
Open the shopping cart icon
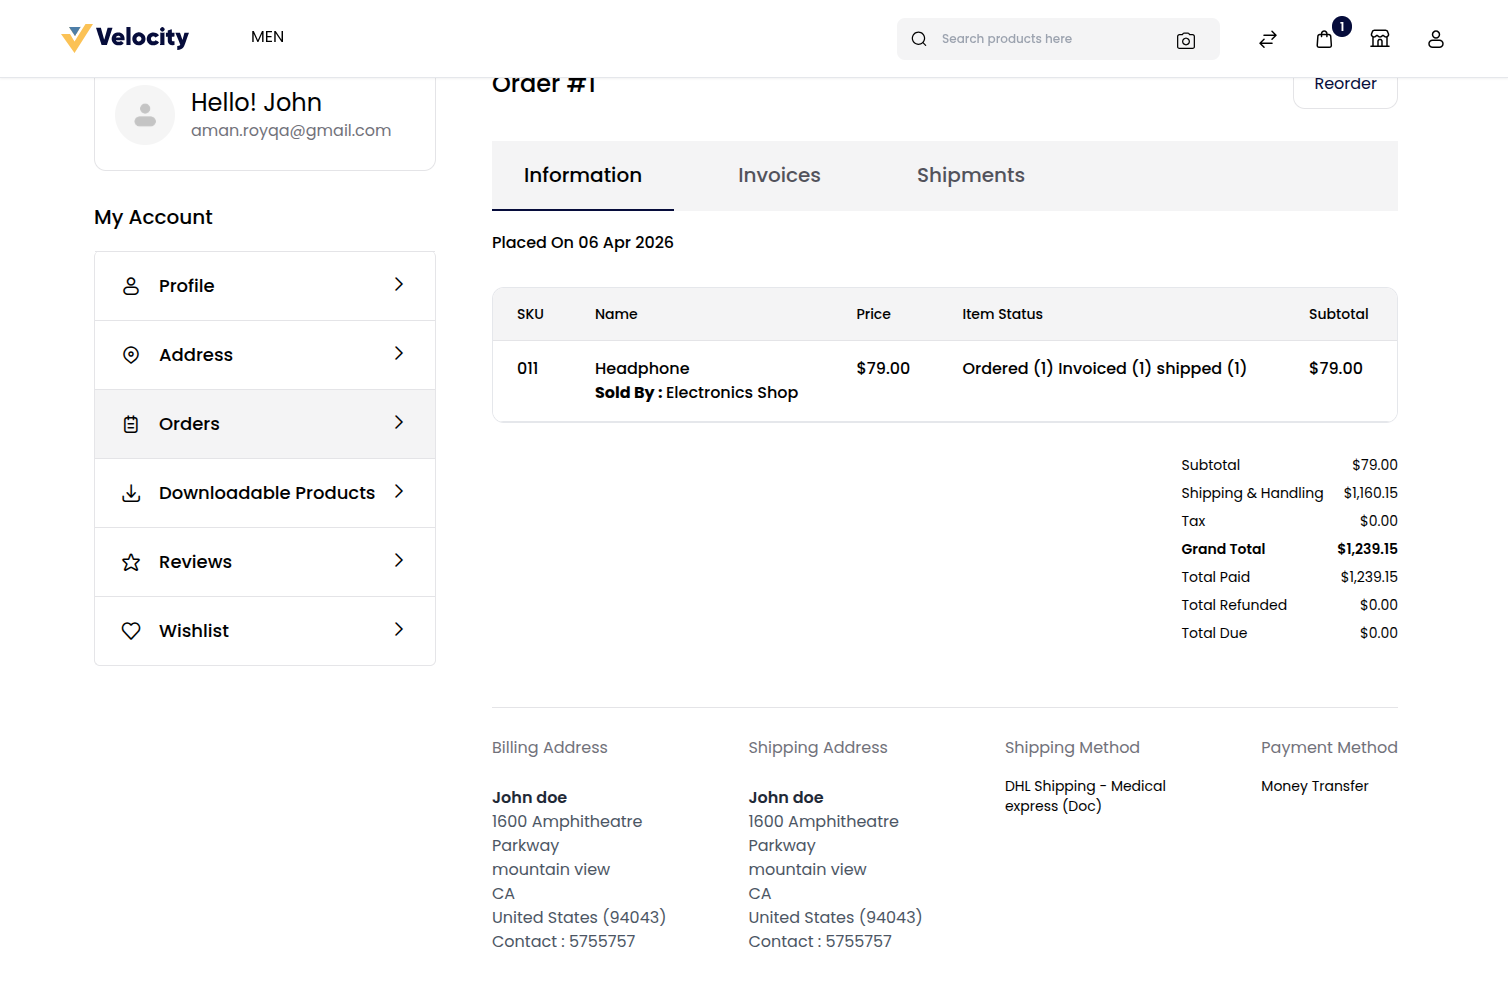[1323, 39]
